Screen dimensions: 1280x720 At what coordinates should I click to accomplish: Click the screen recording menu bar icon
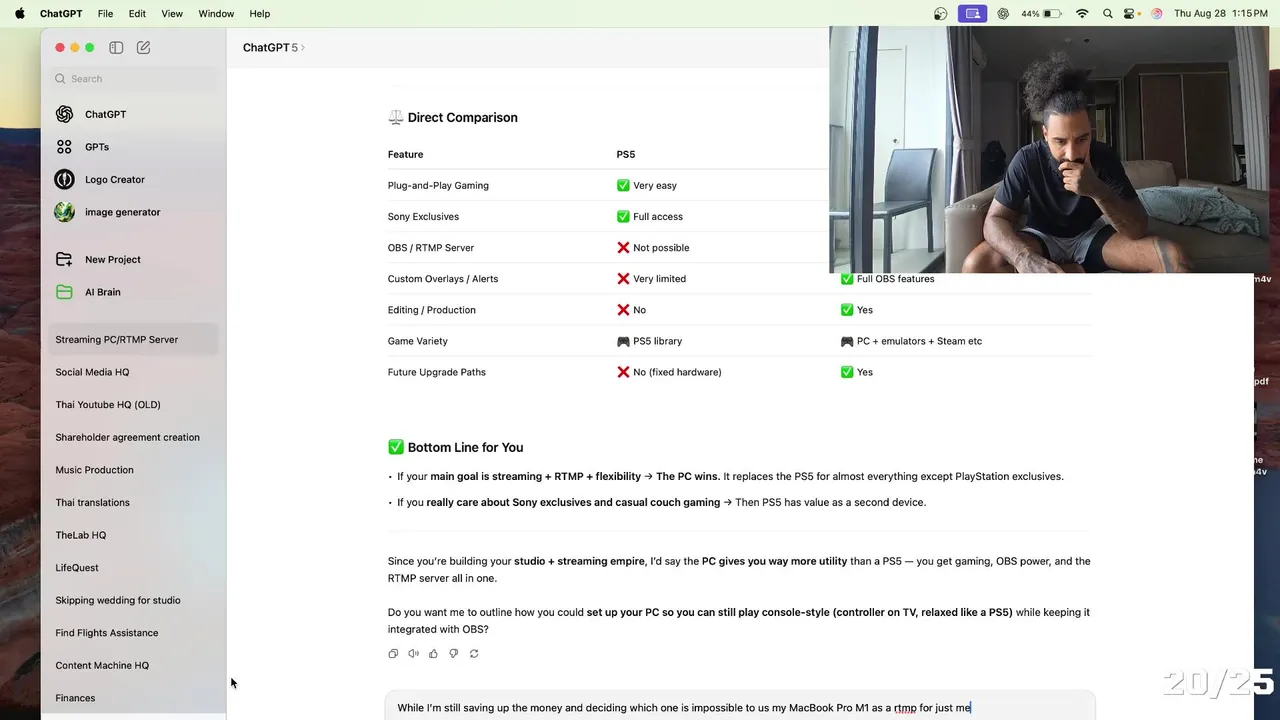(x=971, y=14)
